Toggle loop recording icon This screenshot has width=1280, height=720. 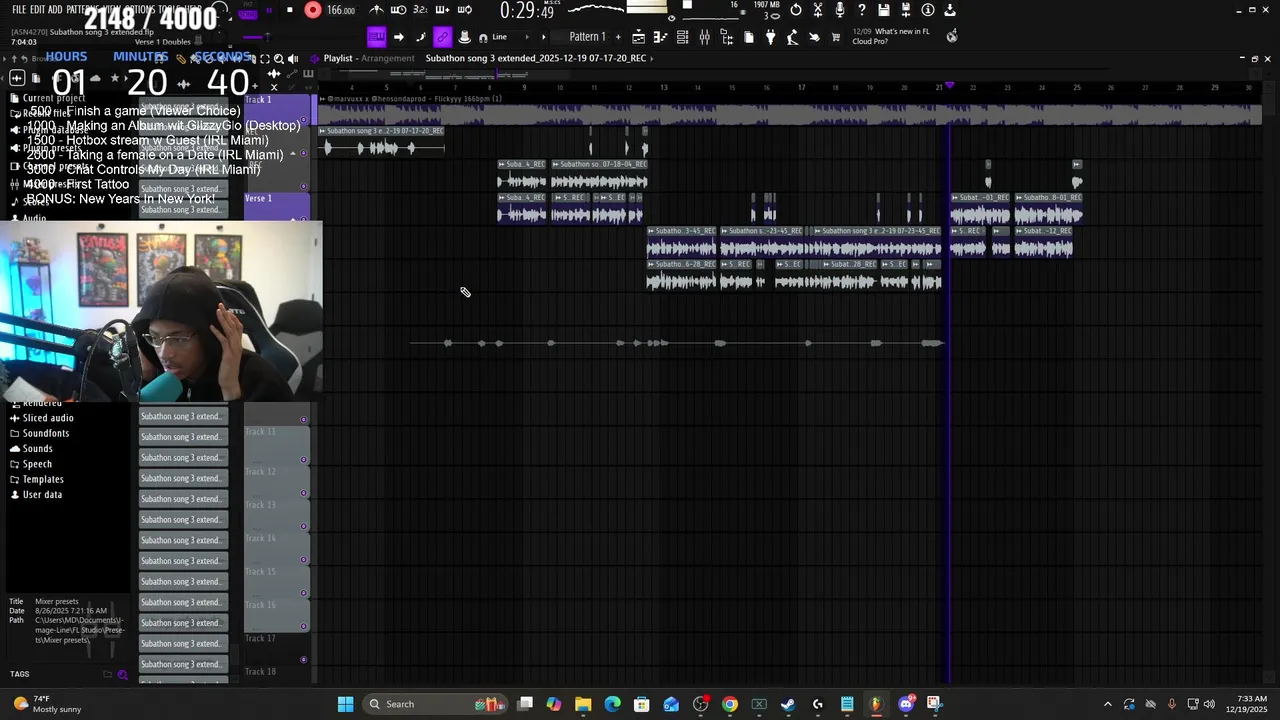464,10
